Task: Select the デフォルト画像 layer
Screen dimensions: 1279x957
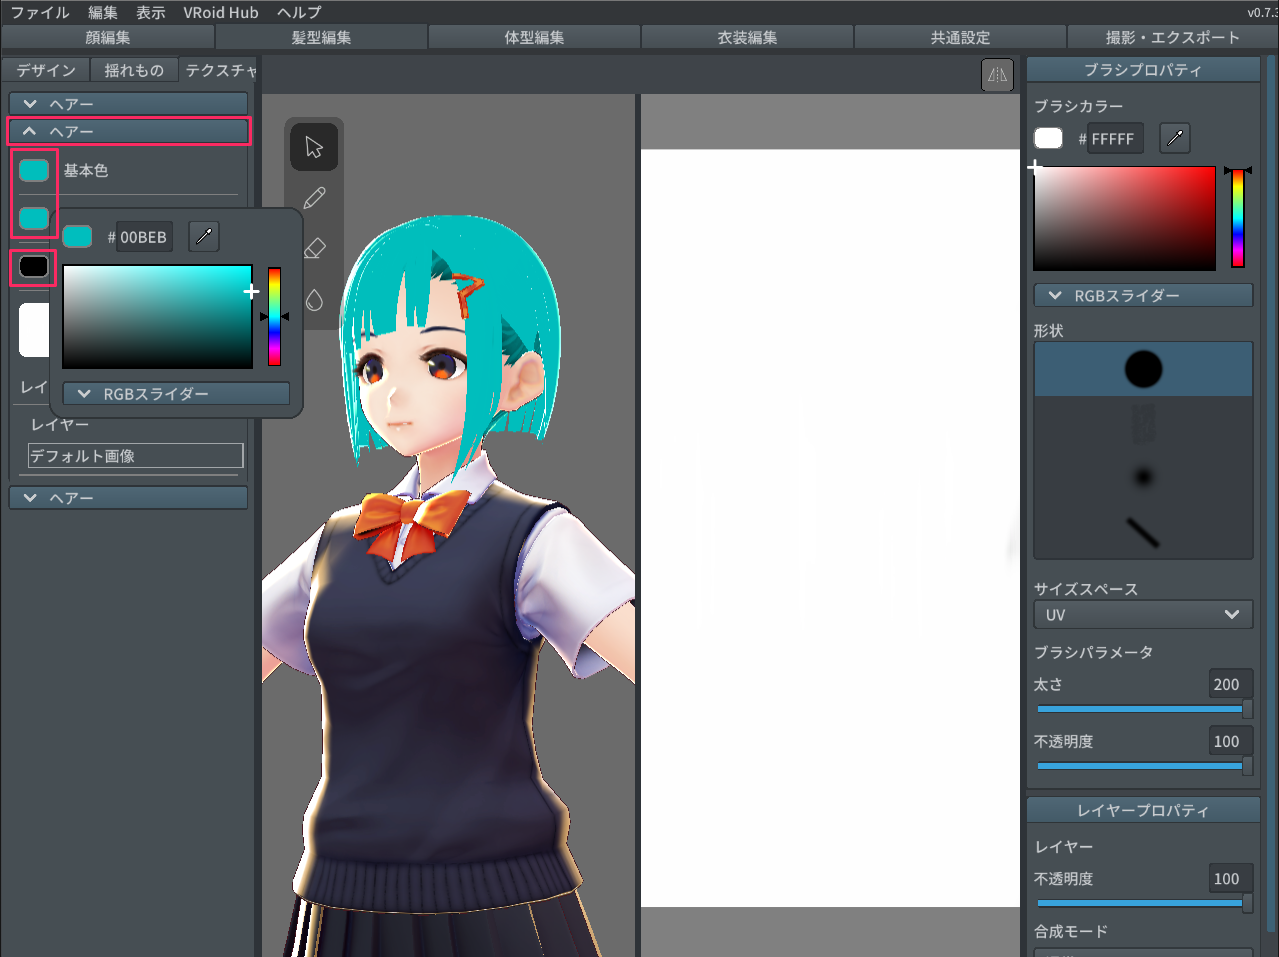Action: (135, 455)
